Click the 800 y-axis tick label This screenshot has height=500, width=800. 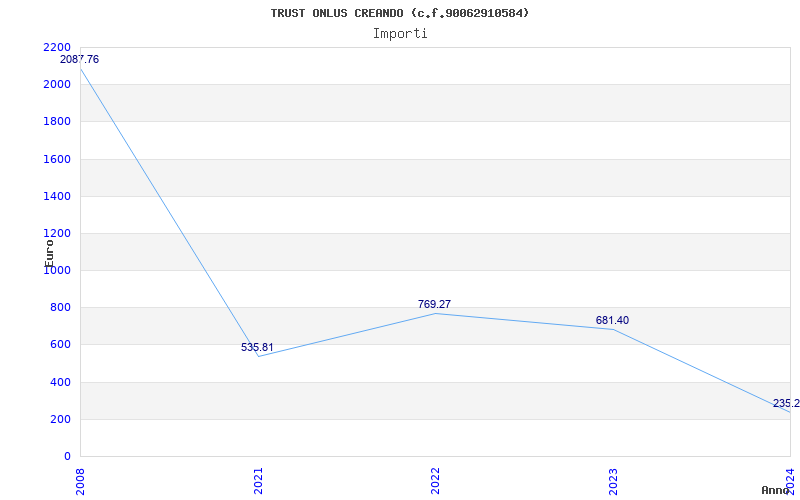pyautogui.click(x=60, y=308)
